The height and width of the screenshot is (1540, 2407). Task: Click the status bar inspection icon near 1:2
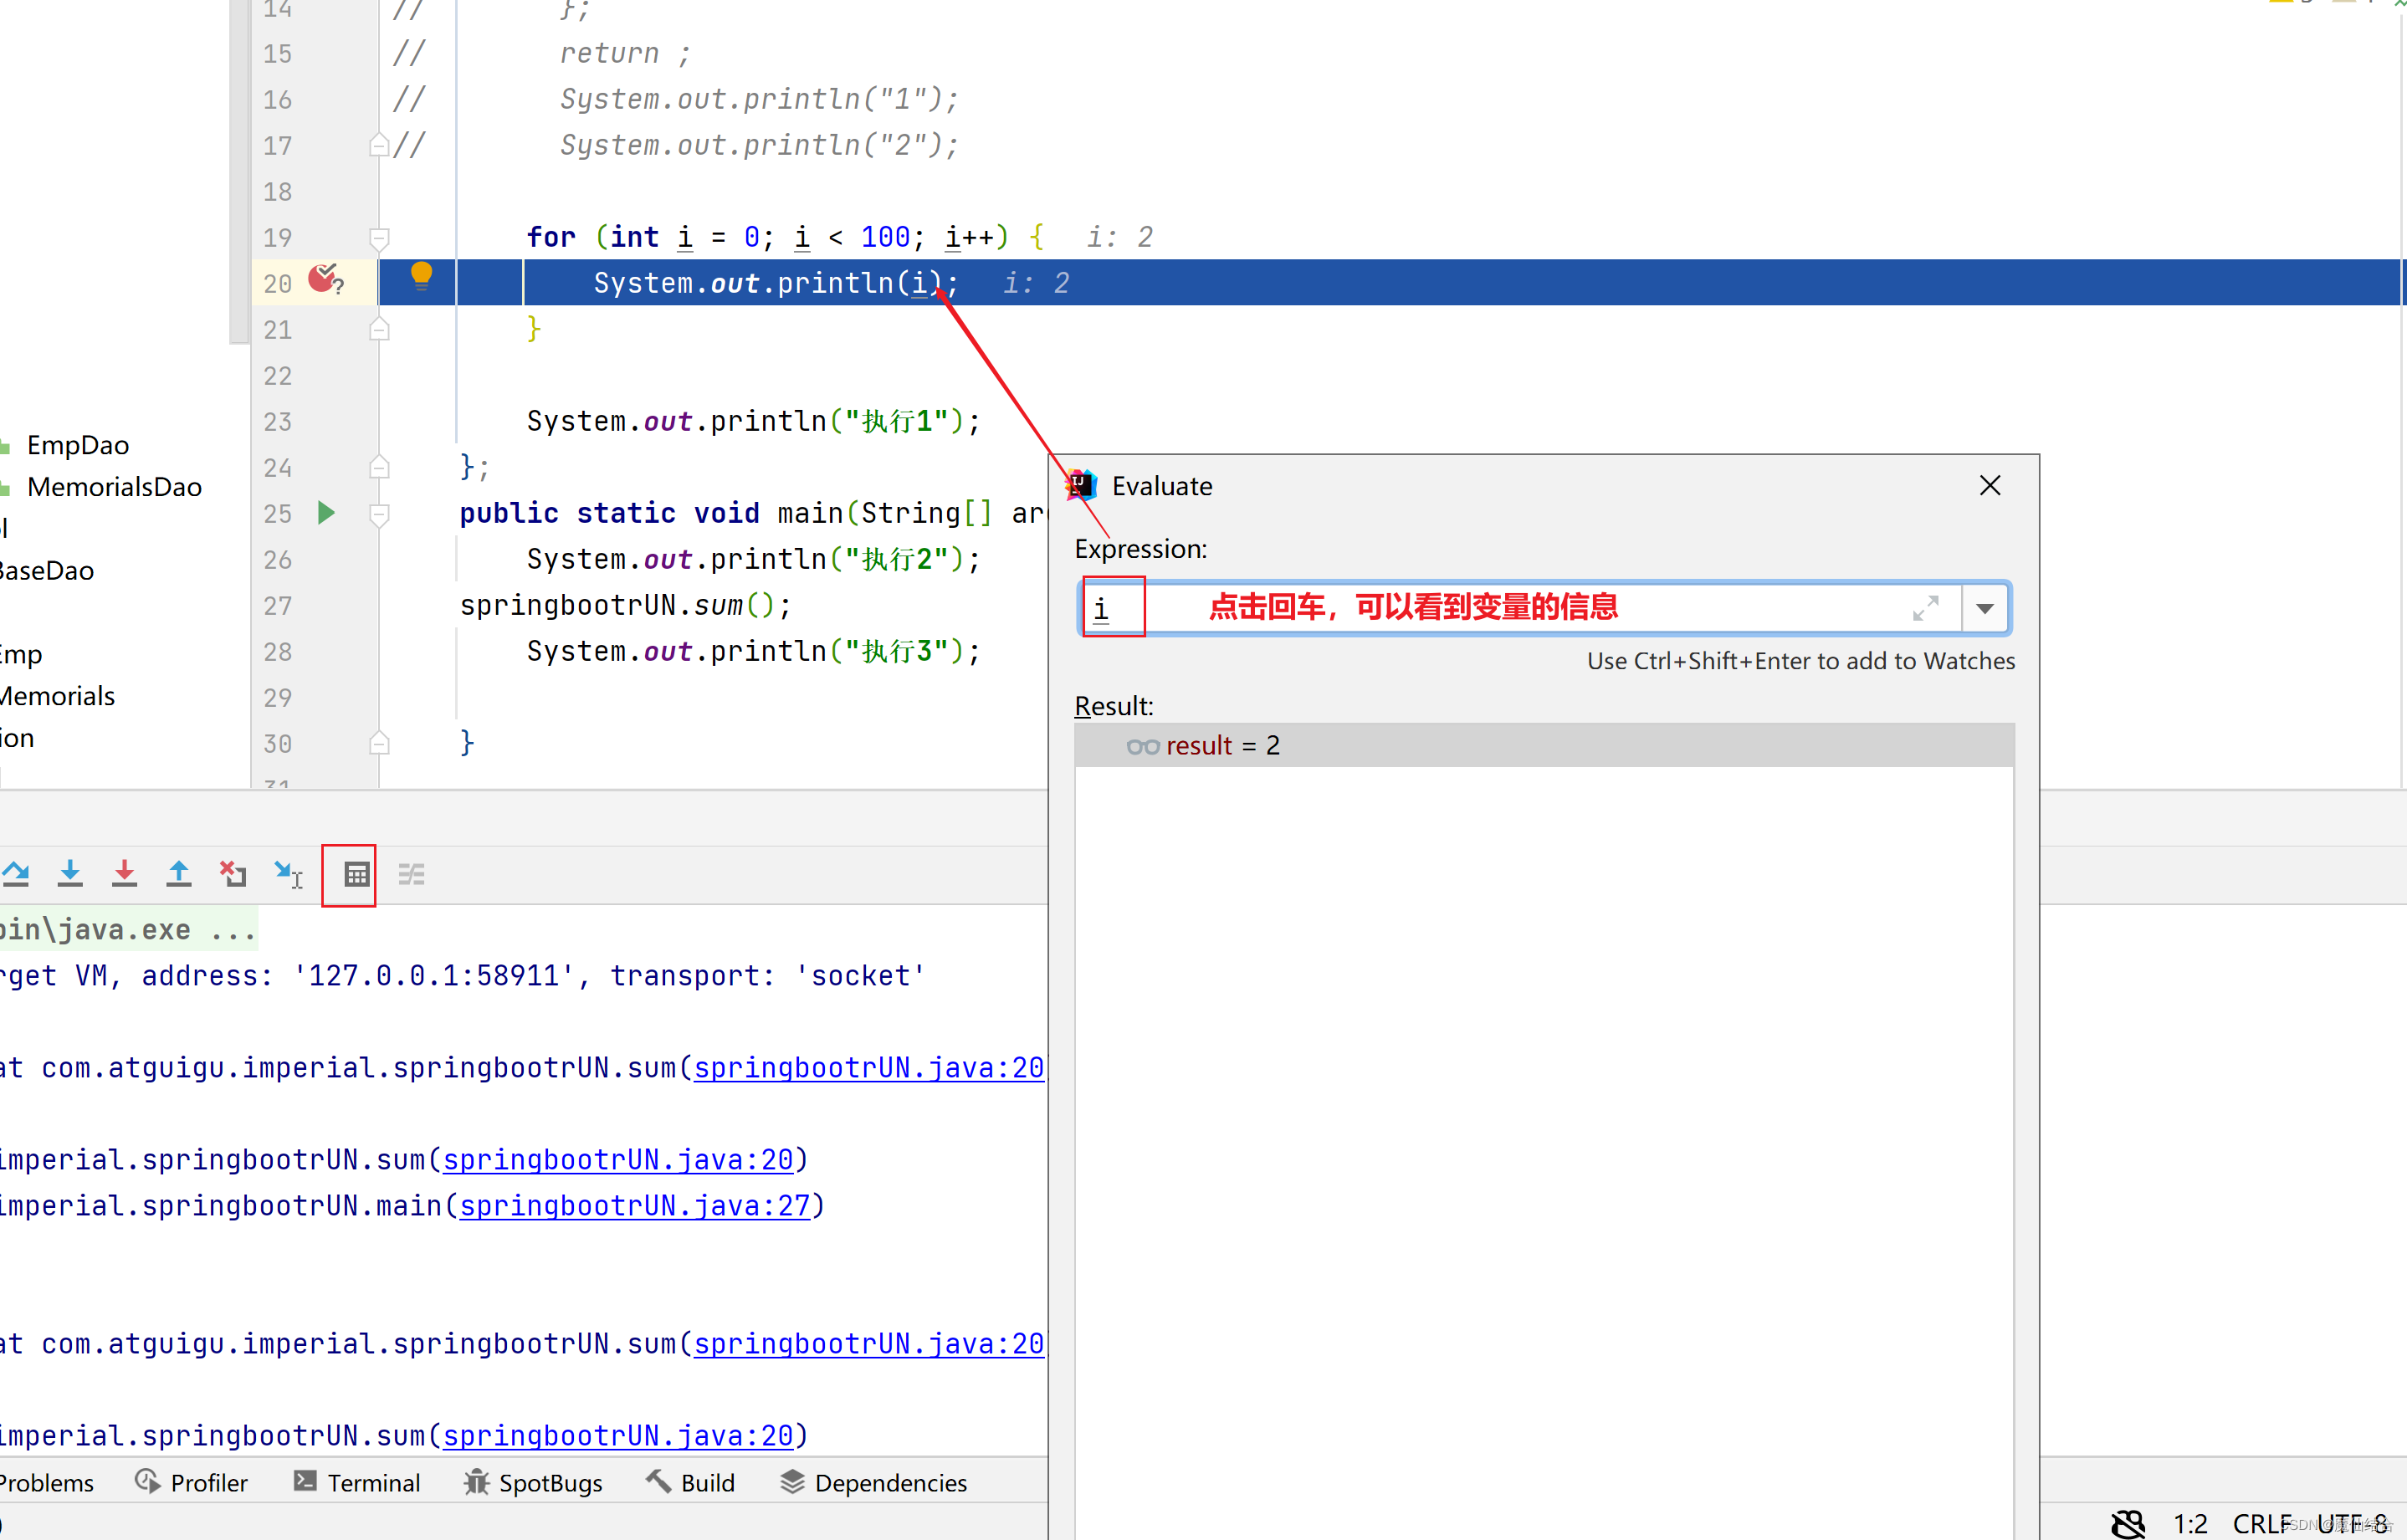pos(2128,1523)
